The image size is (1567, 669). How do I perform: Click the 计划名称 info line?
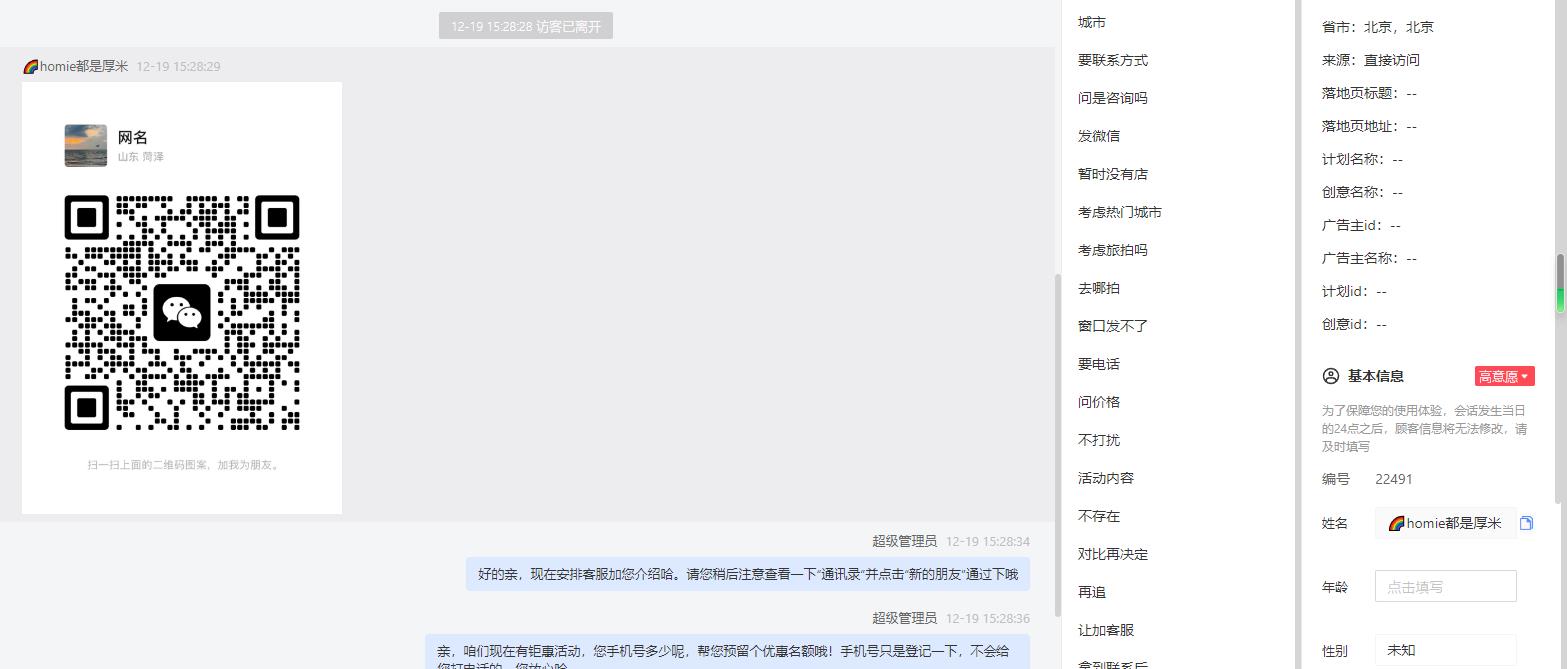(x=1362, y=159)
